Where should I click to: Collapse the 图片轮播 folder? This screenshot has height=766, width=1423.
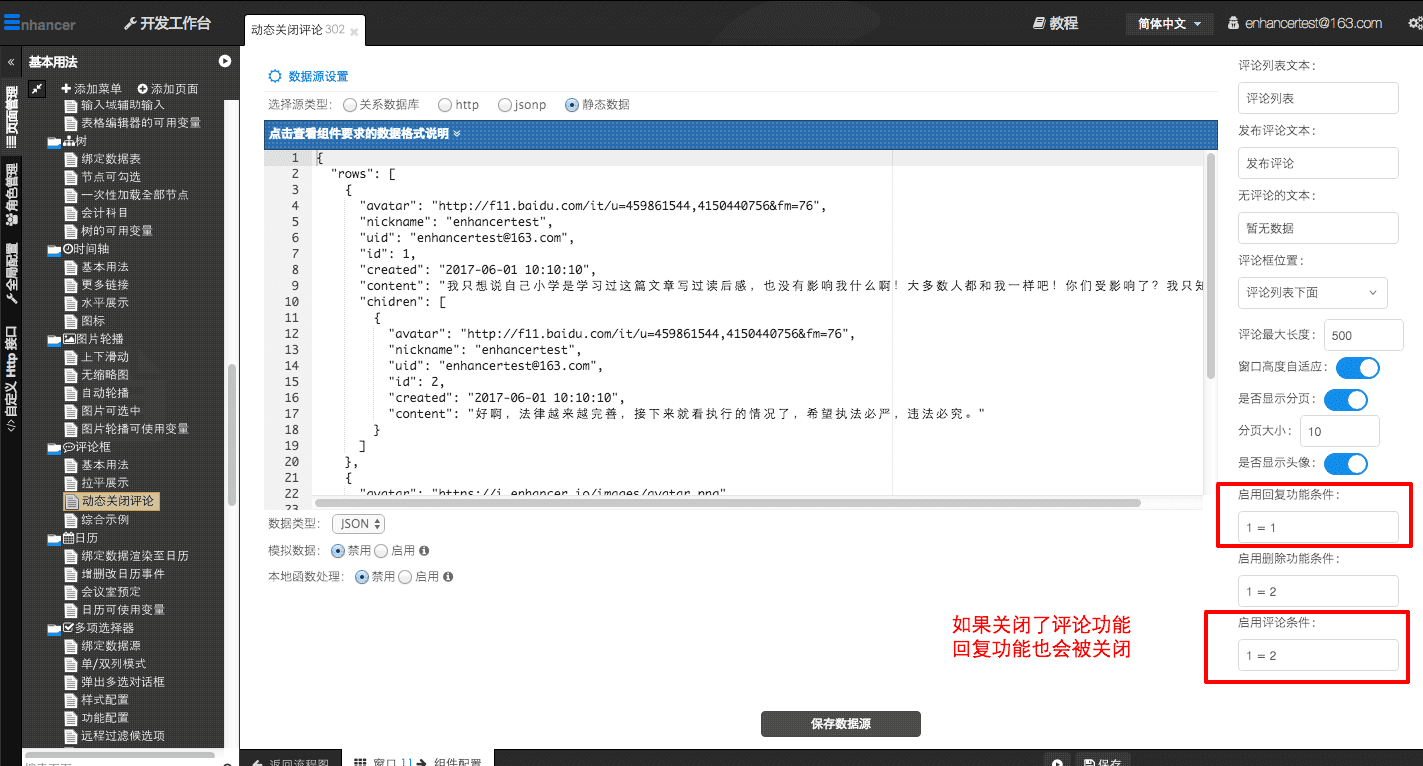click(54, 339)
